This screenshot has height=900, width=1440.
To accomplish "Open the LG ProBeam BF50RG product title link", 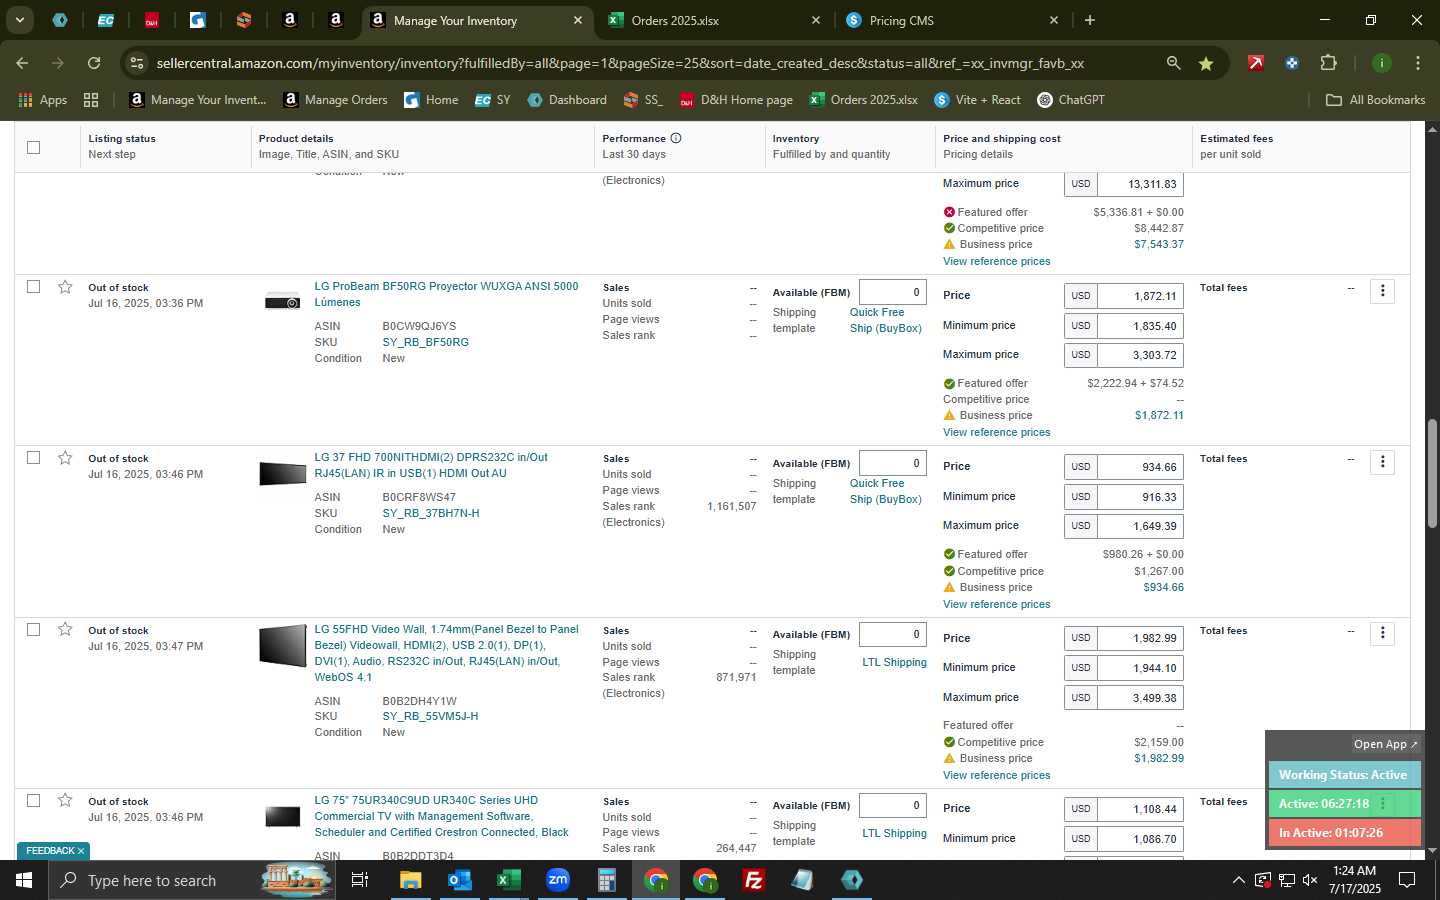I will tap(446, 294).
